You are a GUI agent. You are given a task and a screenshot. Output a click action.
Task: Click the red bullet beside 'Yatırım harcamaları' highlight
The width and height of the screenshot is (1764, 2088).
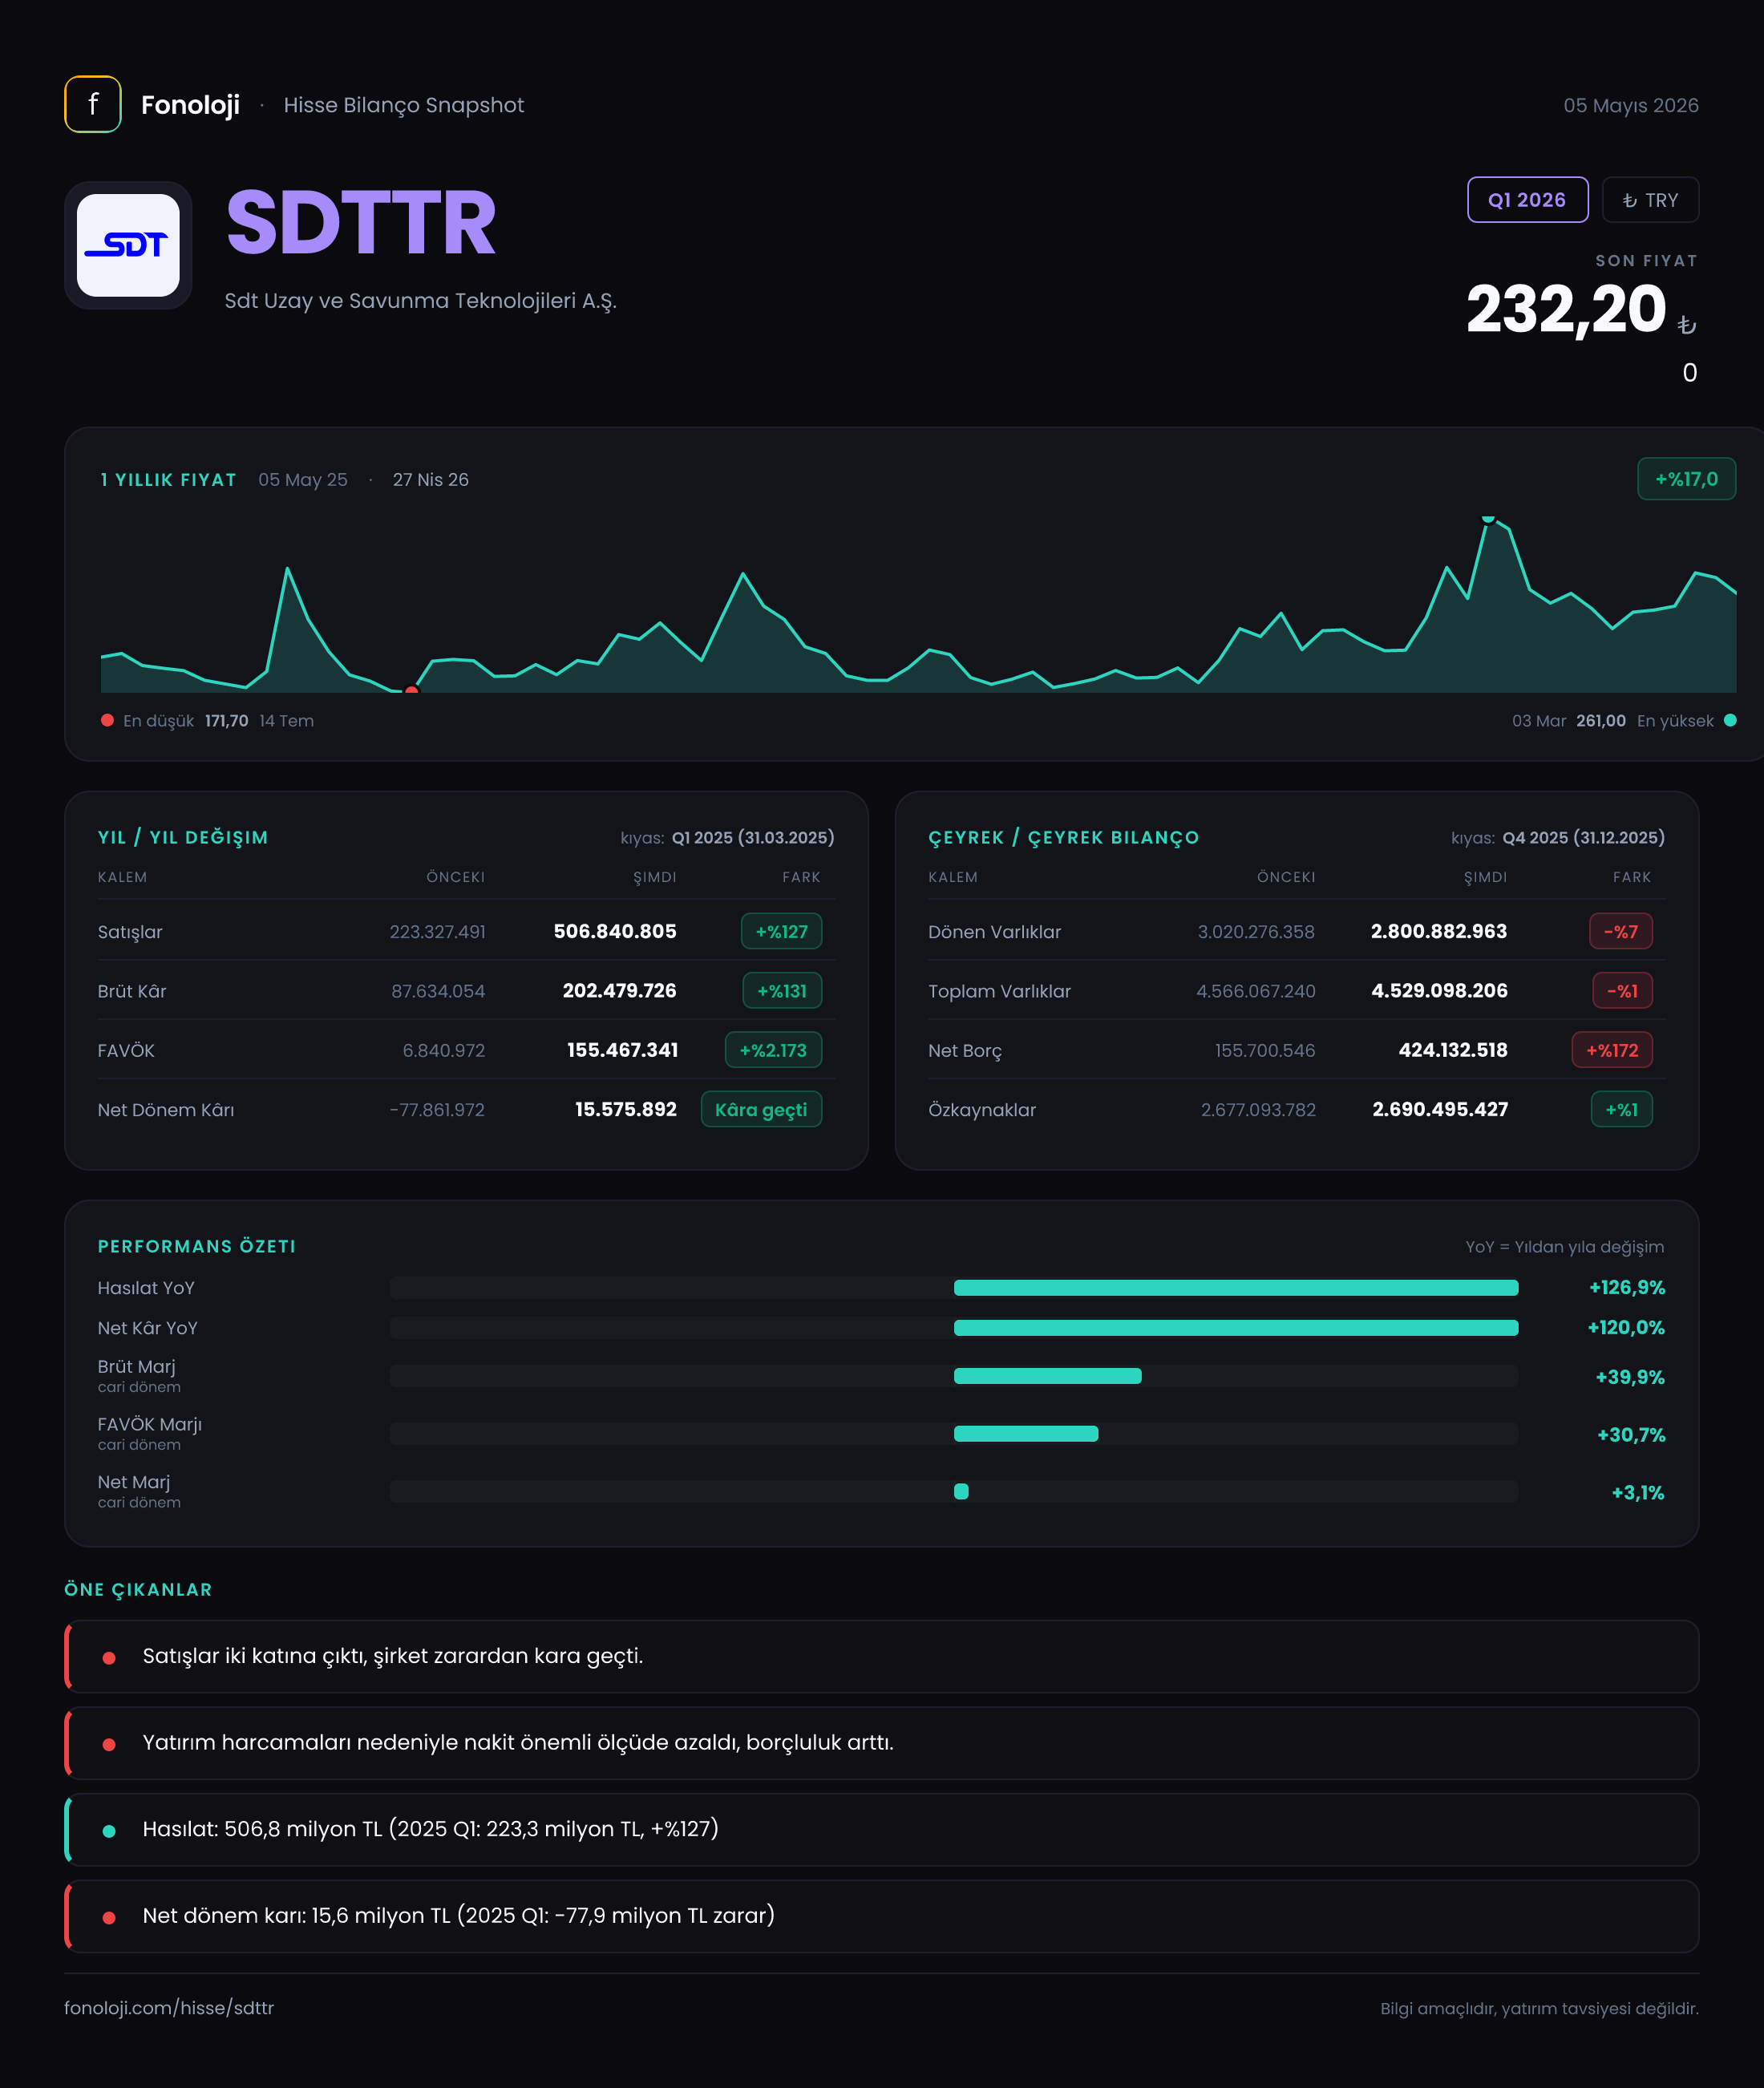click(x=109, y=1745)
